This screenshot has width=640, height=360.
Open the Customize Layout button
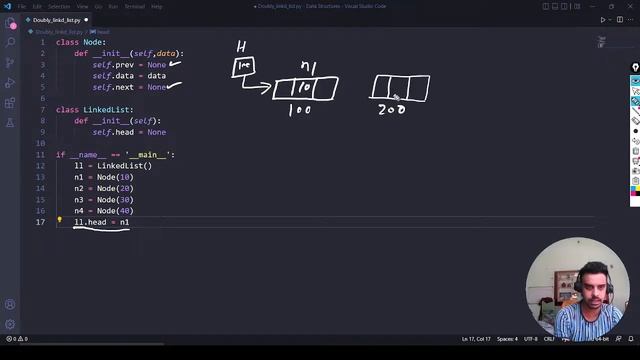pos(576,6)
